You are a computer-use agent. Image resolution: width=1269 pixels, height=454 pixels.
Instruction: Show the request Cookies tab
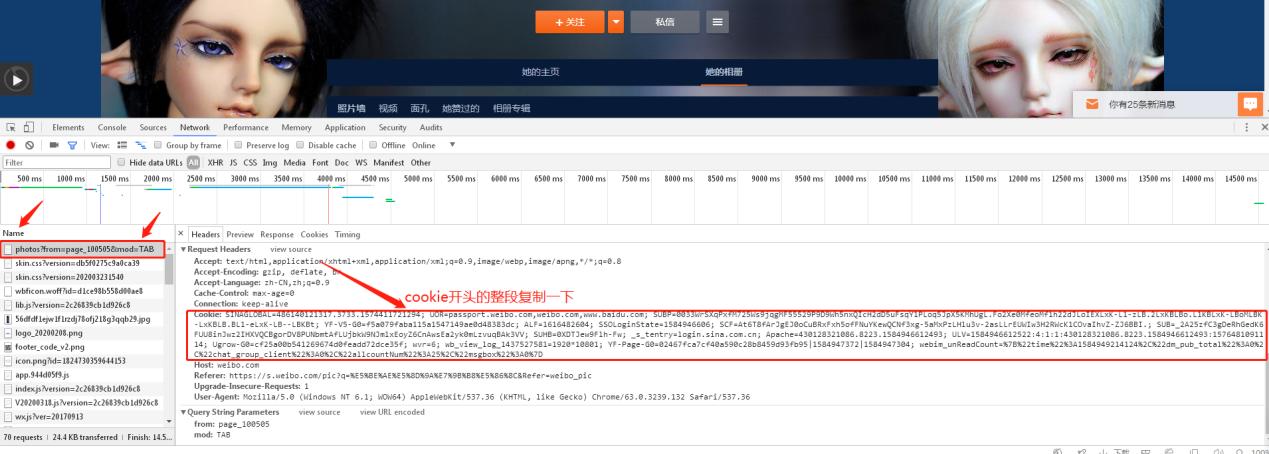[x=314, y=234]
